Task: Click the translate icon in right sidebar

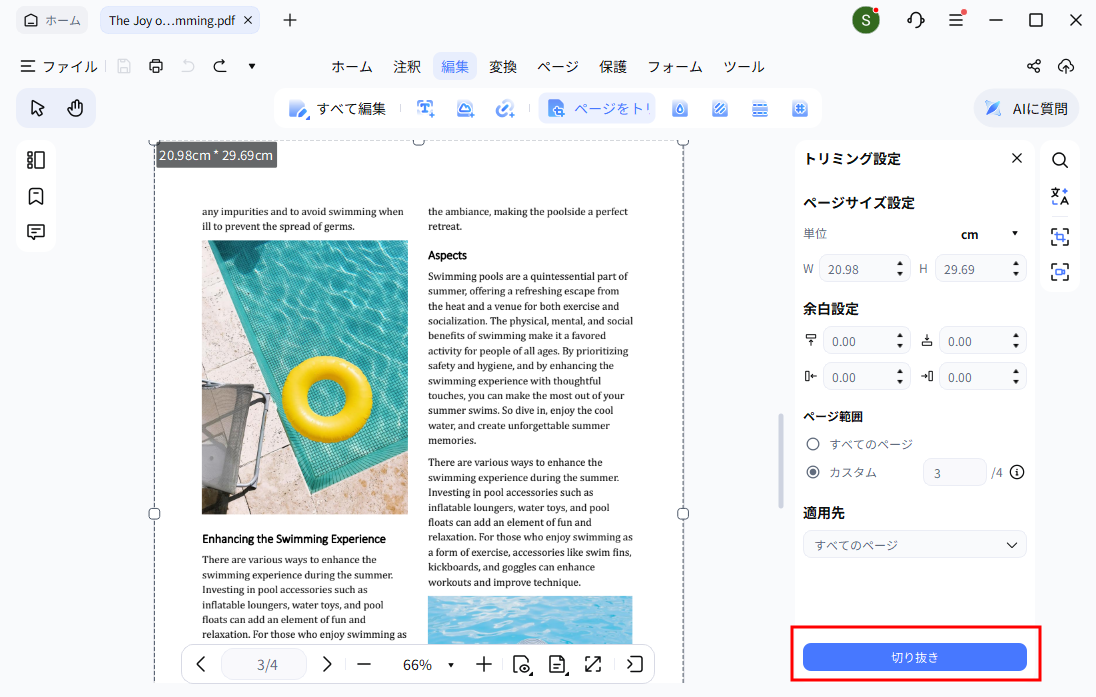Action: click(x=1060, y=196)
